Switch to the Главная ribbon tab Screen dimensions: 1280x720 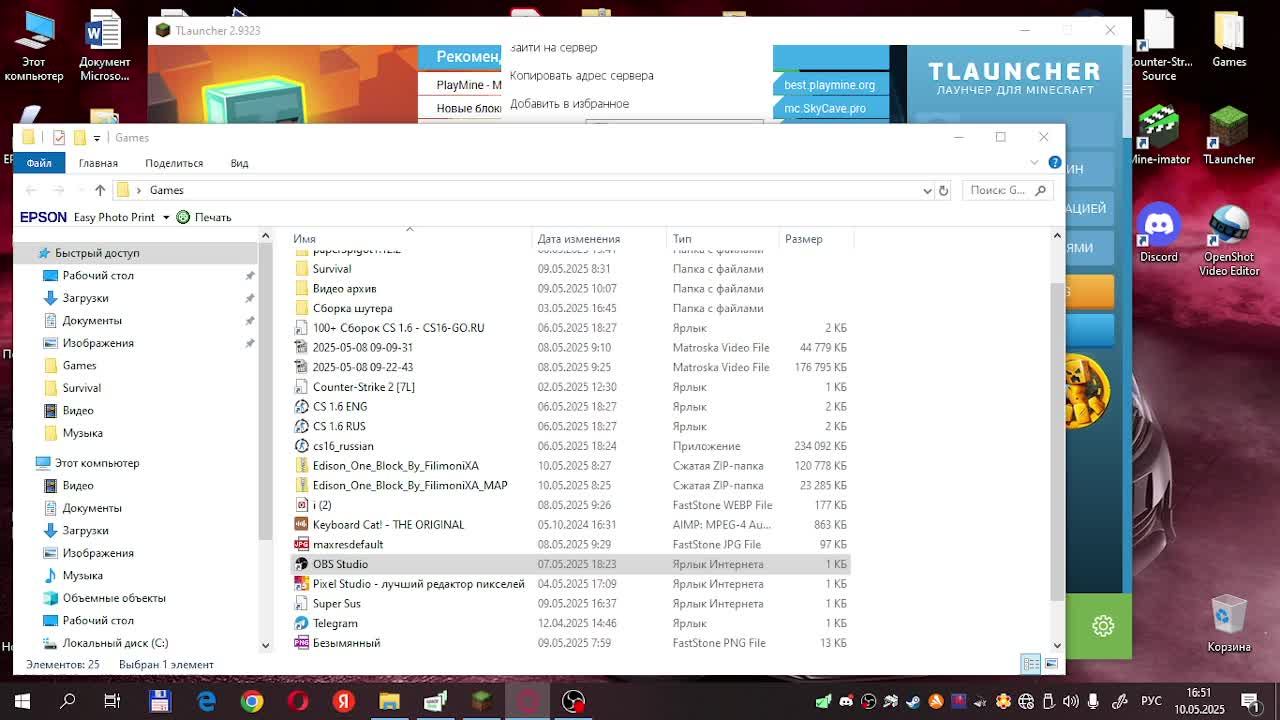pyautogui.click(x=98, y=163)
